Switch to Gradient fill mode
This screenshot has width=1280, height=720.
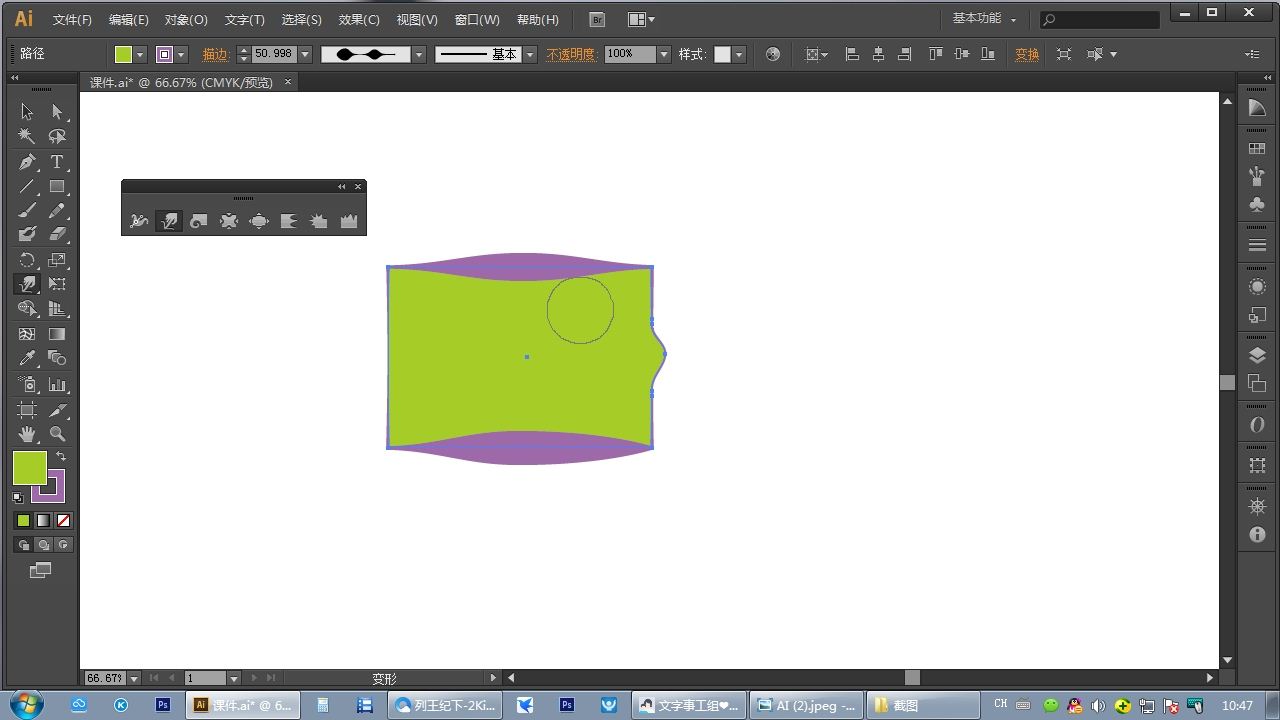click(x=43, y=521)
